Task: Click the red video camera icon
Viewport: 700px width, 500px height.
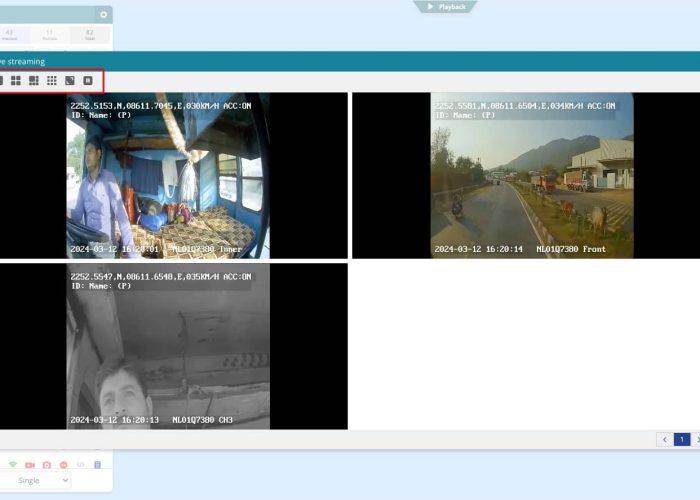Action: pyautogui.click(x=30, y=465)
